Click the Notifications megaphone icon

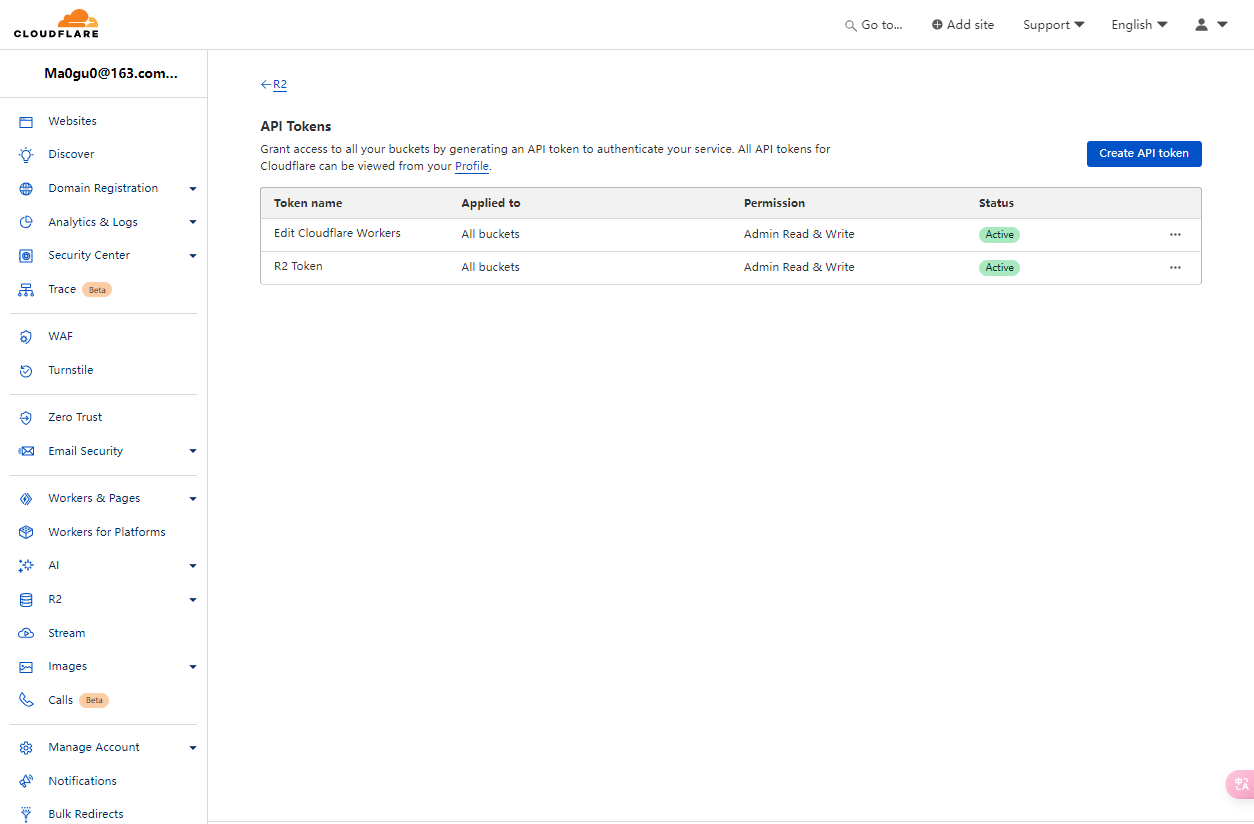pos(26,782)
